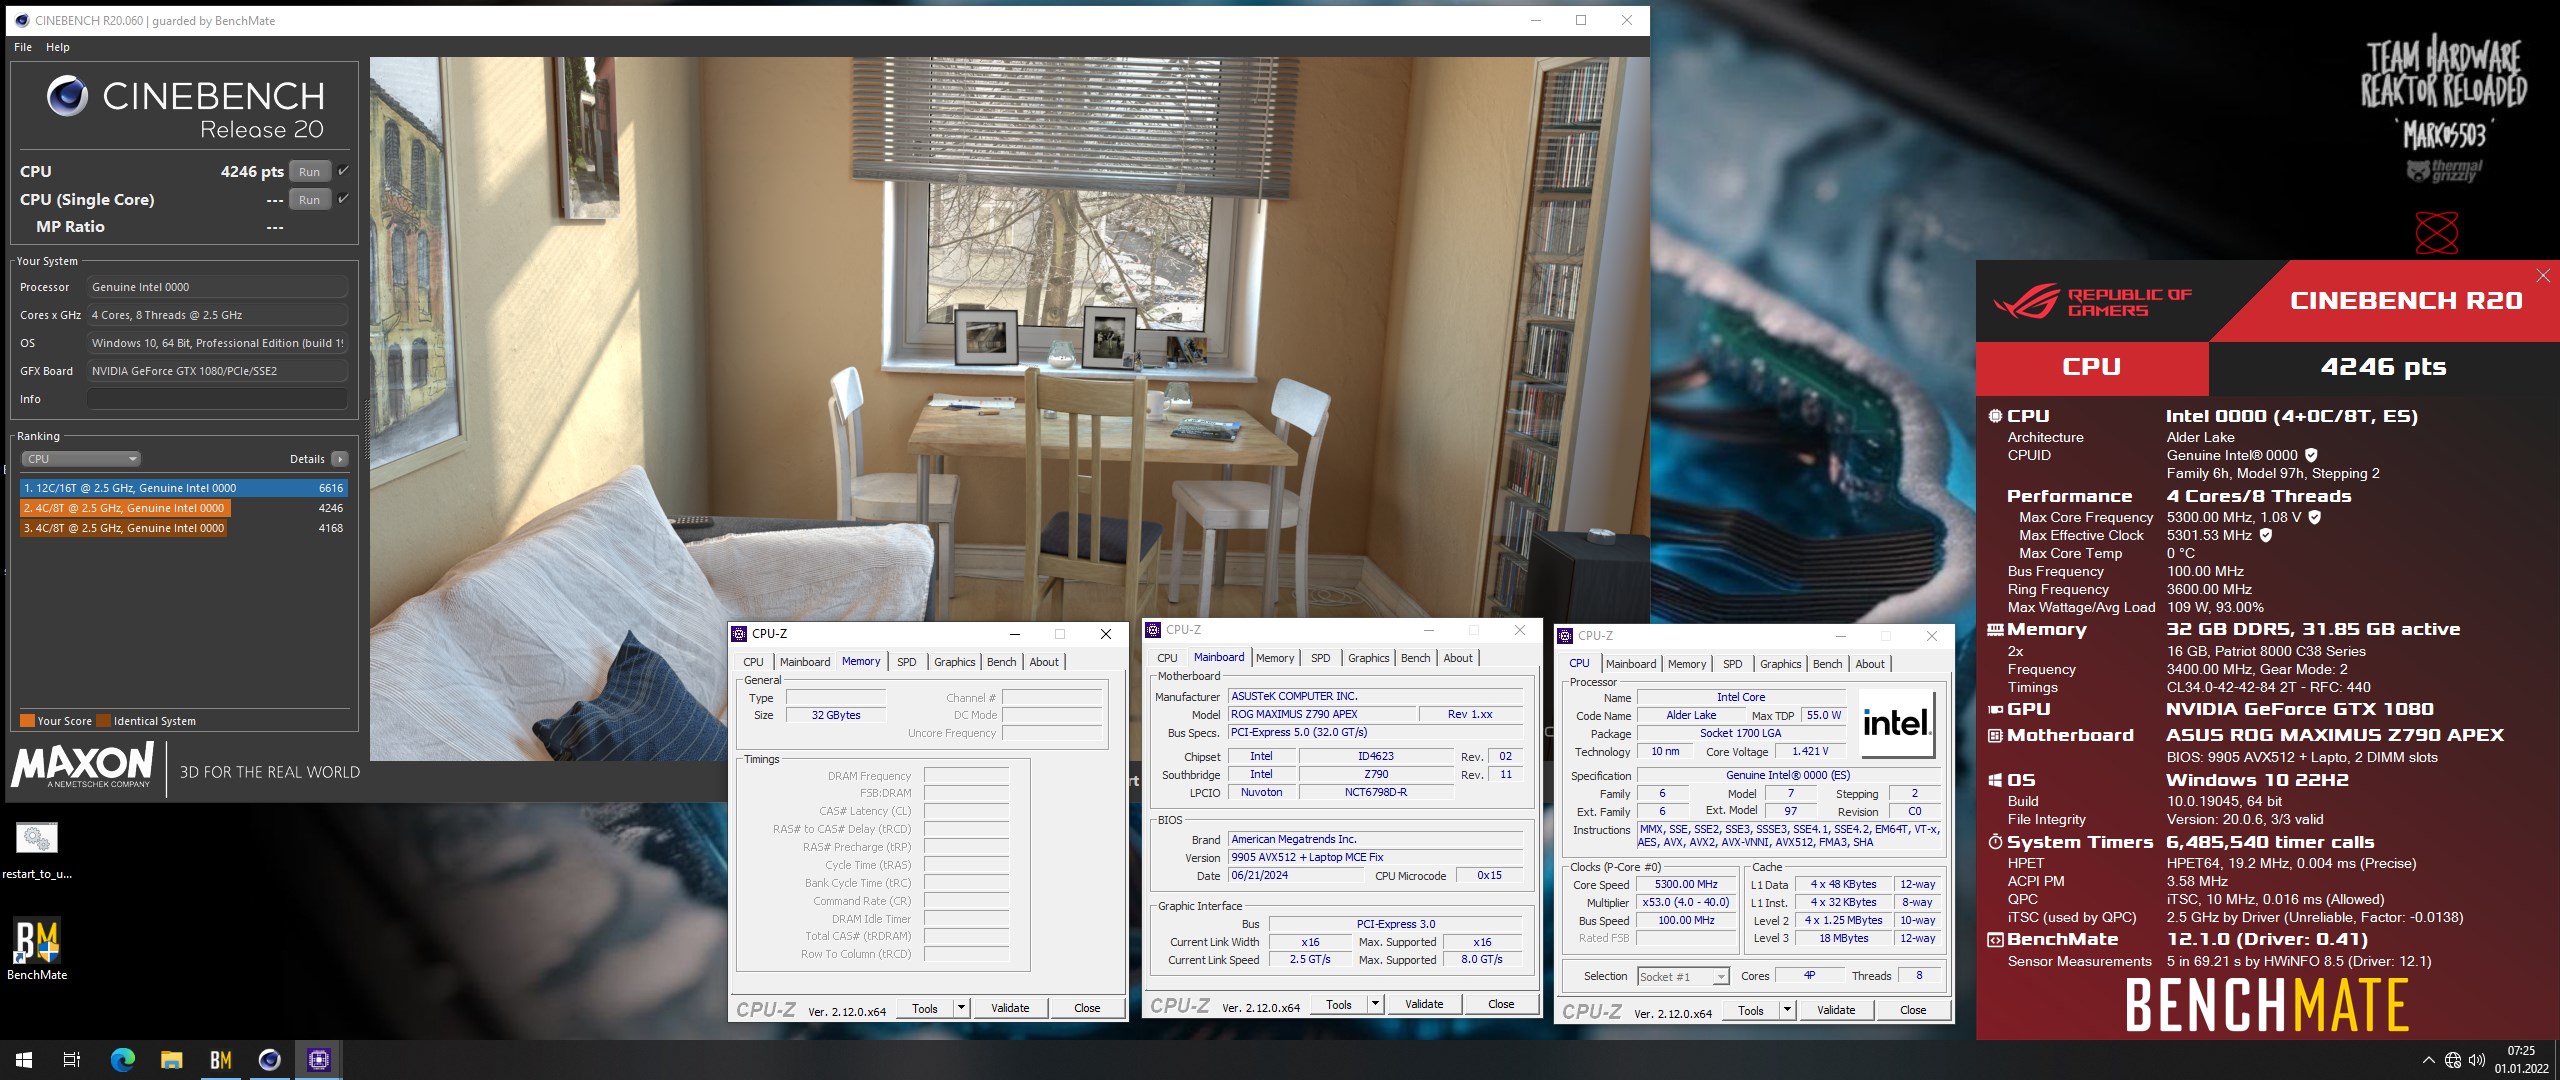This screenshot has height=1080, width=2560.
Task: Open the Tools dropdown arrow in the rightmost CPU-Z window
Action: point(1787,1010)
